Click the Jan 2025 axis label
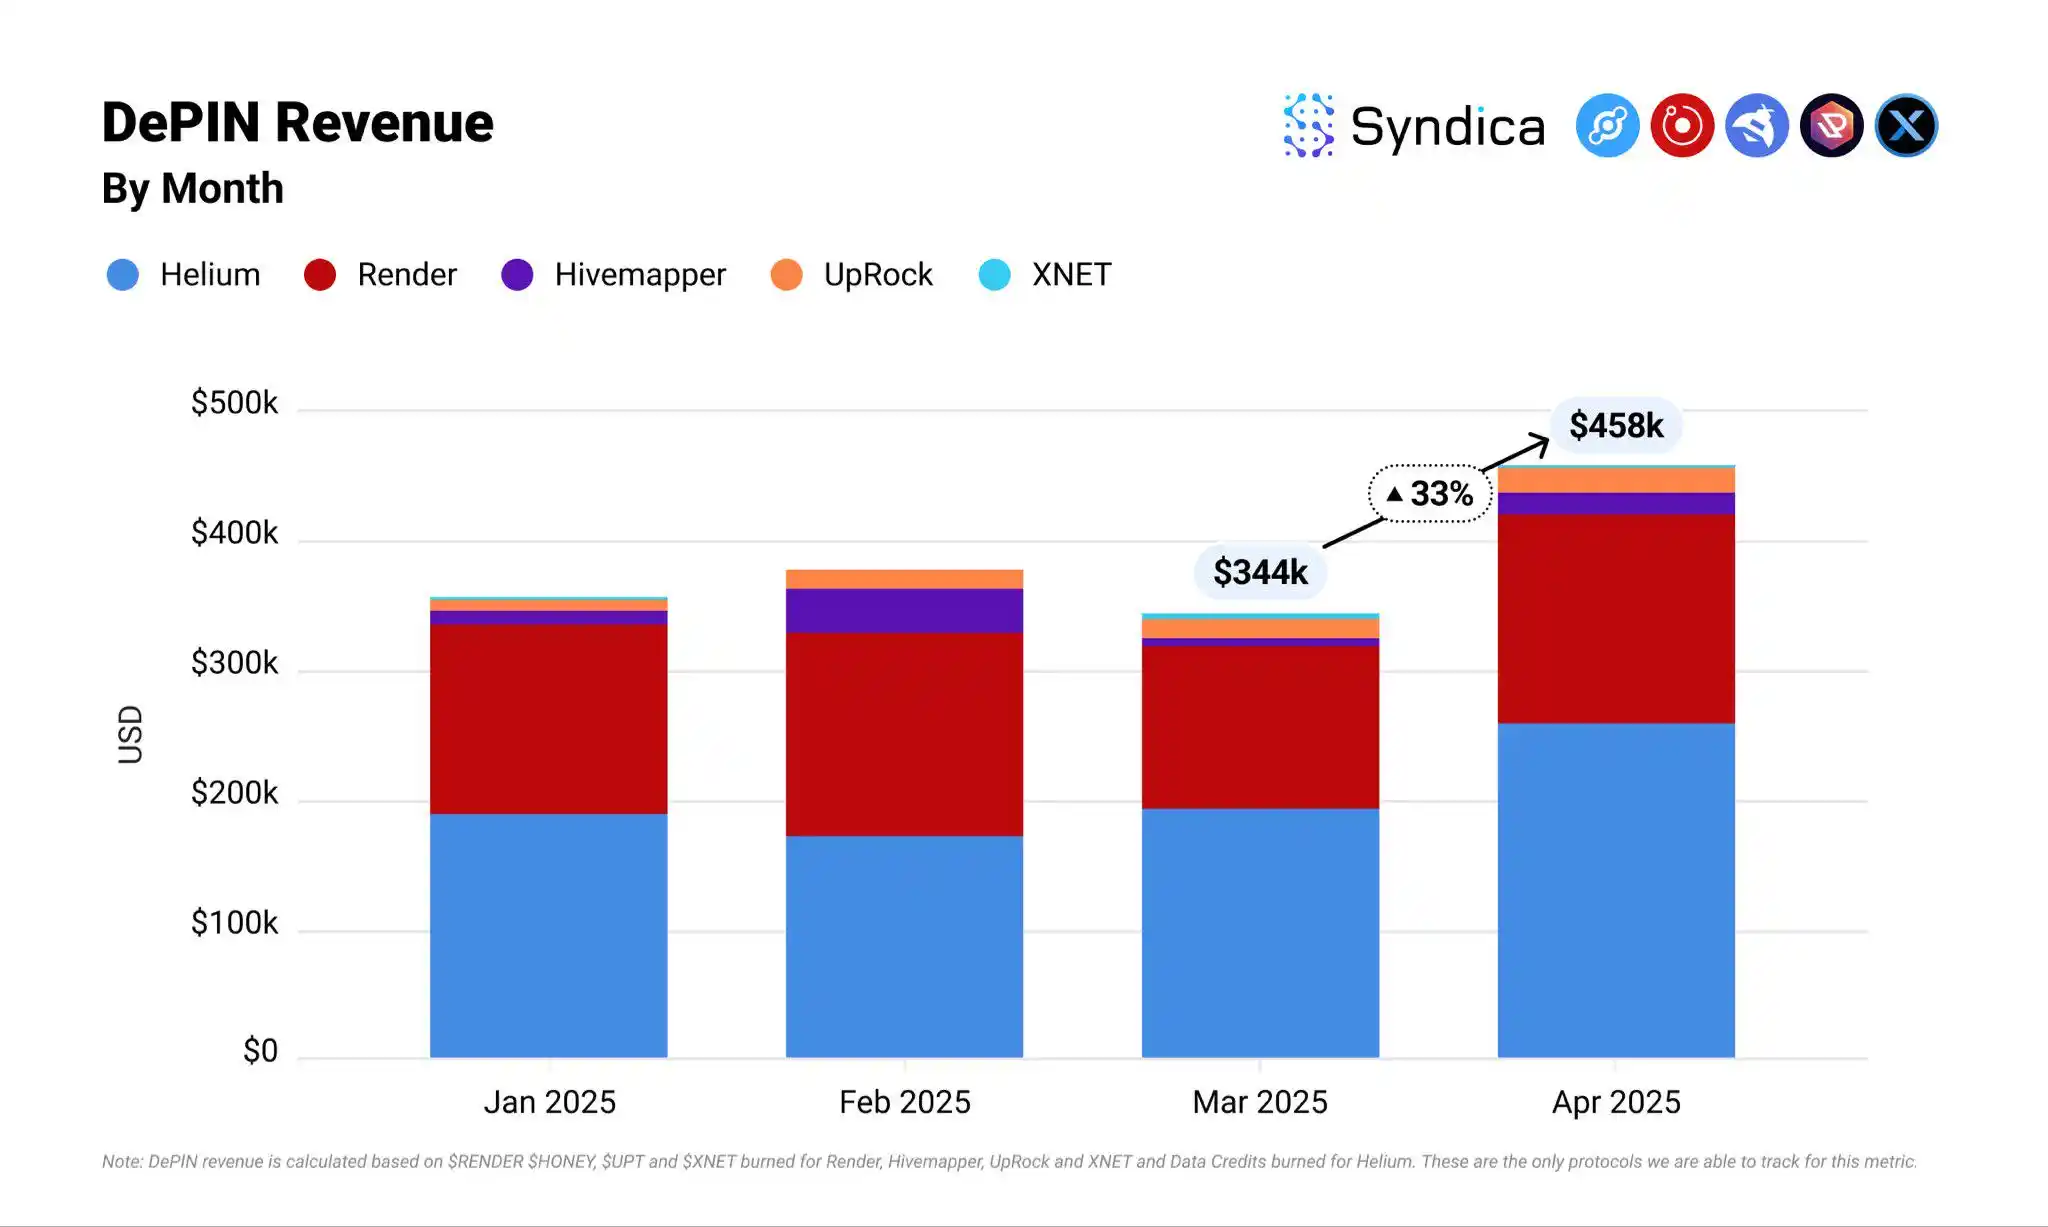 549,1102
